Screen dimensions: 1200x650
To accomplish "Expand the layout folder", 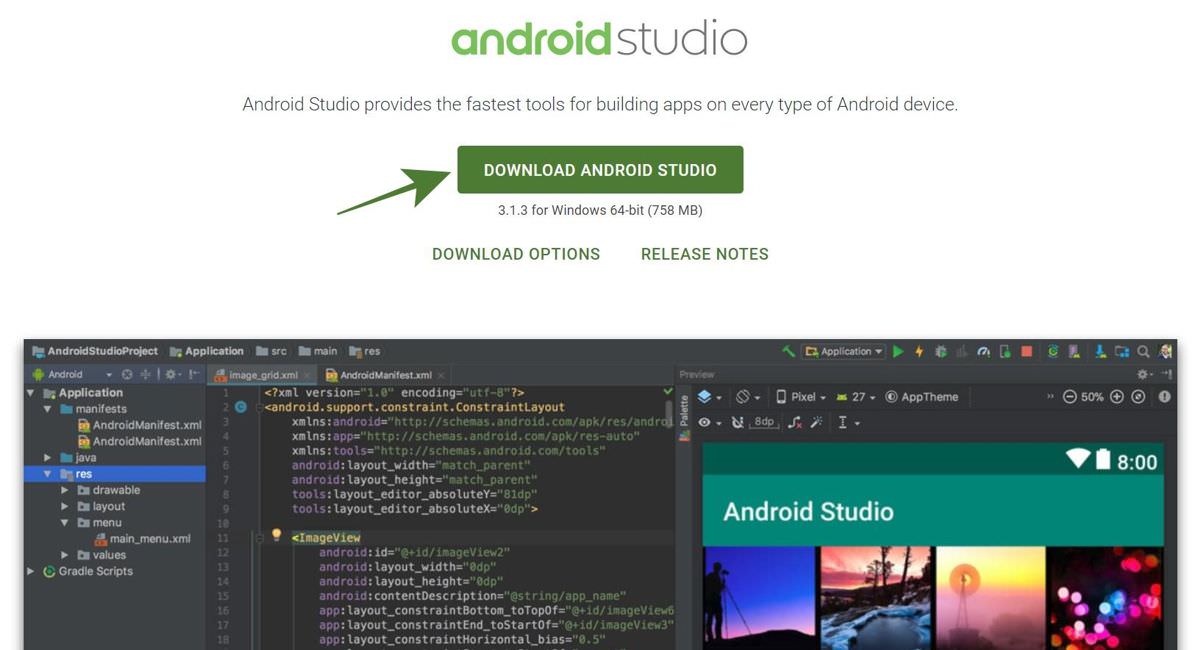I will point(64,506).
